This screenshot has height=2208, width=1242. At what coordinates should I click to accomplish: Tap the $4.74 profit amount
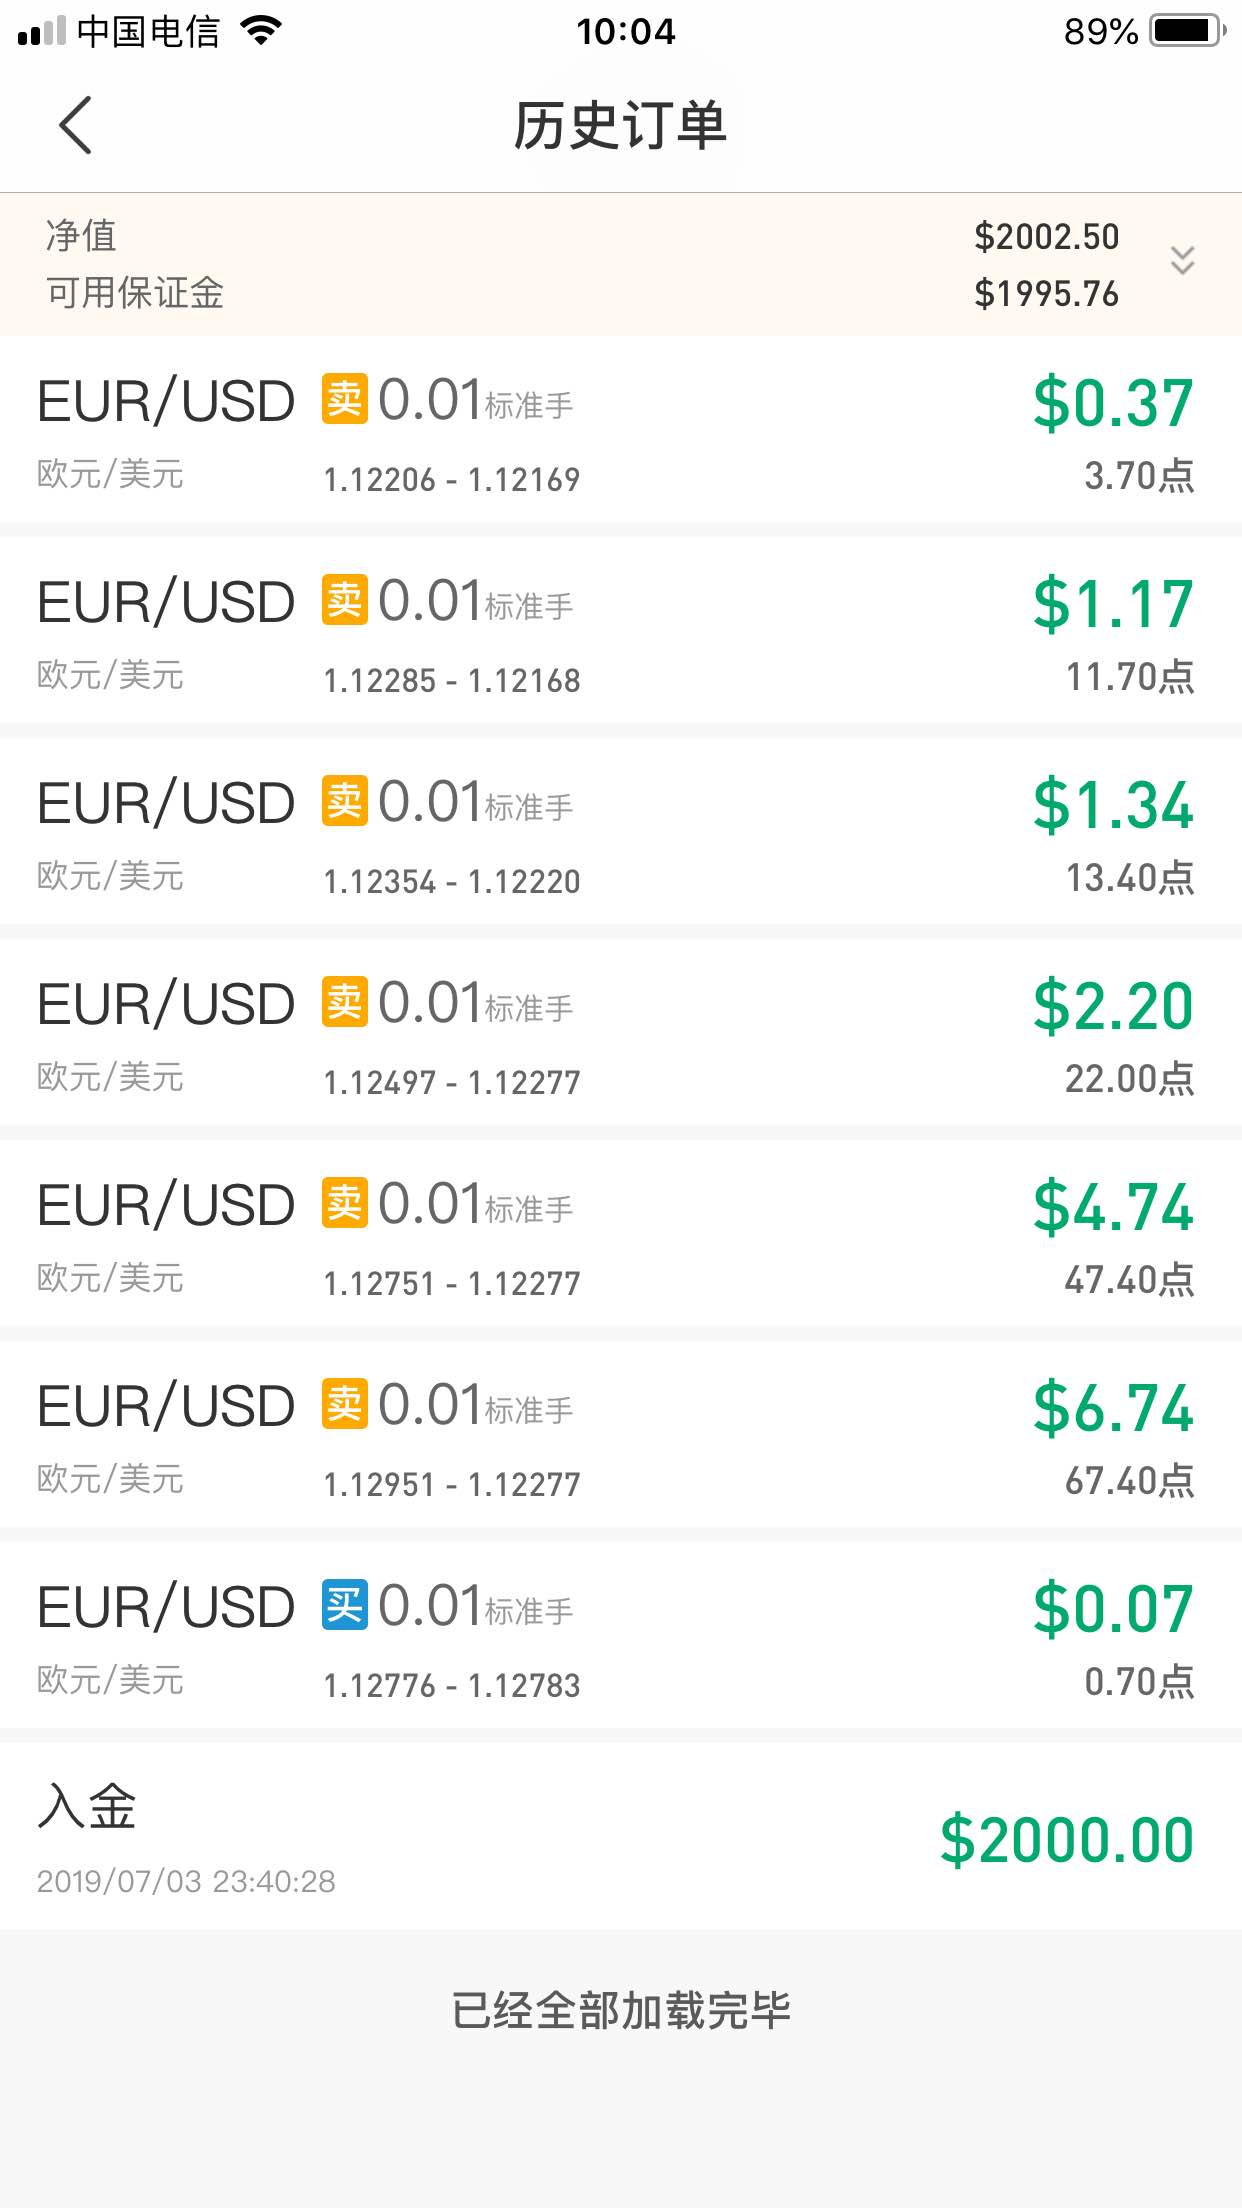(1113, 1207)
